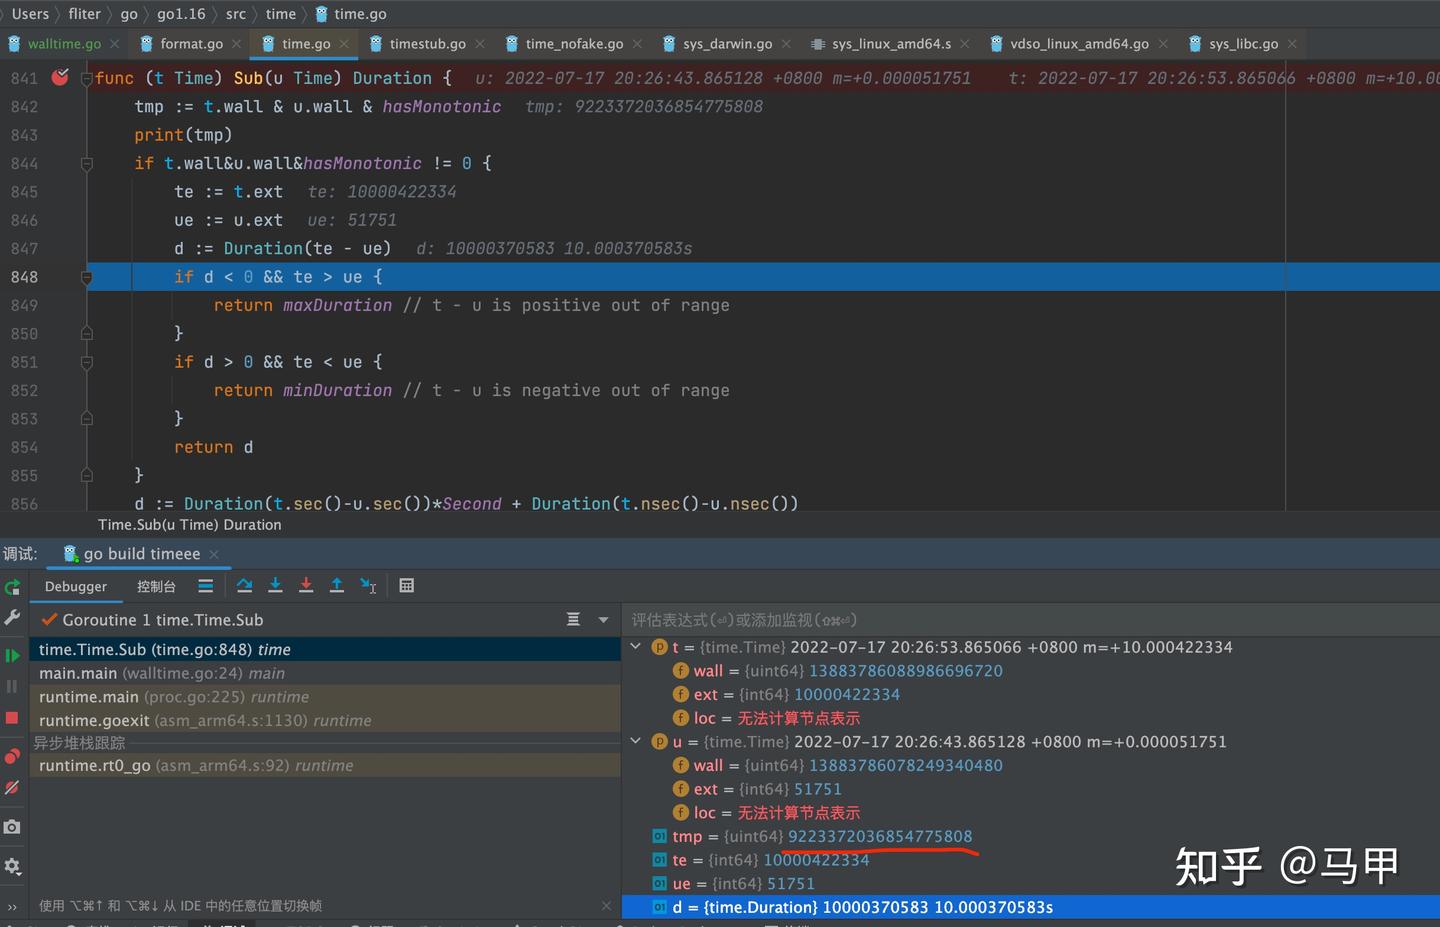Click the Run to Cursor icon
1440x927 pixels.
click(x=368, y=586)
